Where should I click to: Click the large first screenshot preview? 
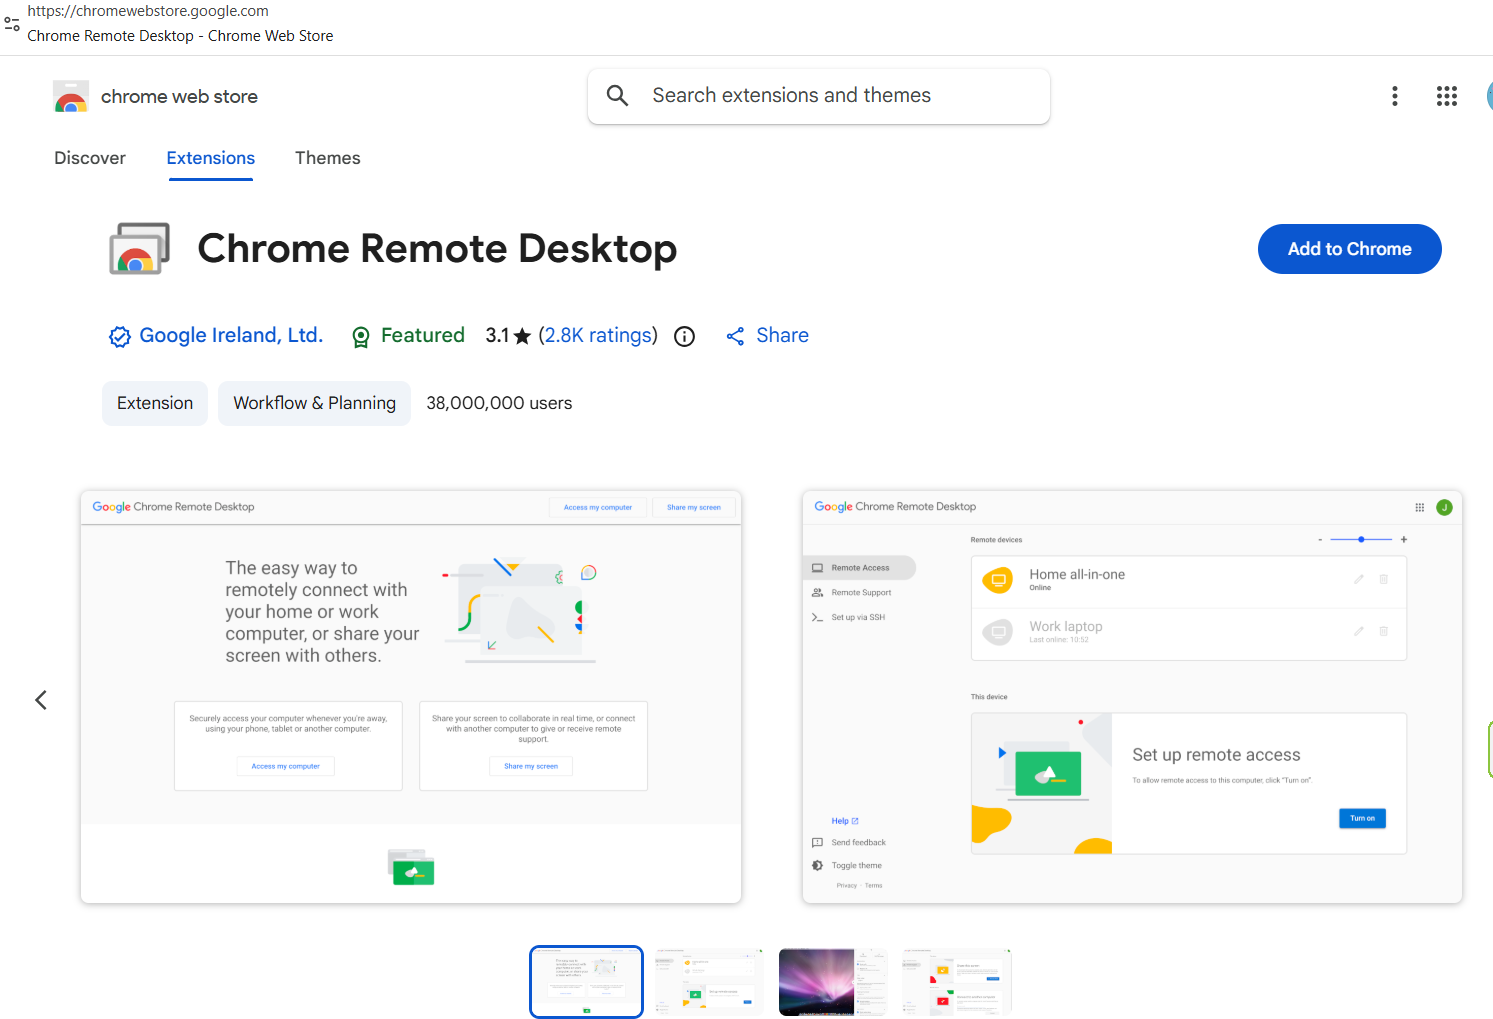tap(411, 697)
